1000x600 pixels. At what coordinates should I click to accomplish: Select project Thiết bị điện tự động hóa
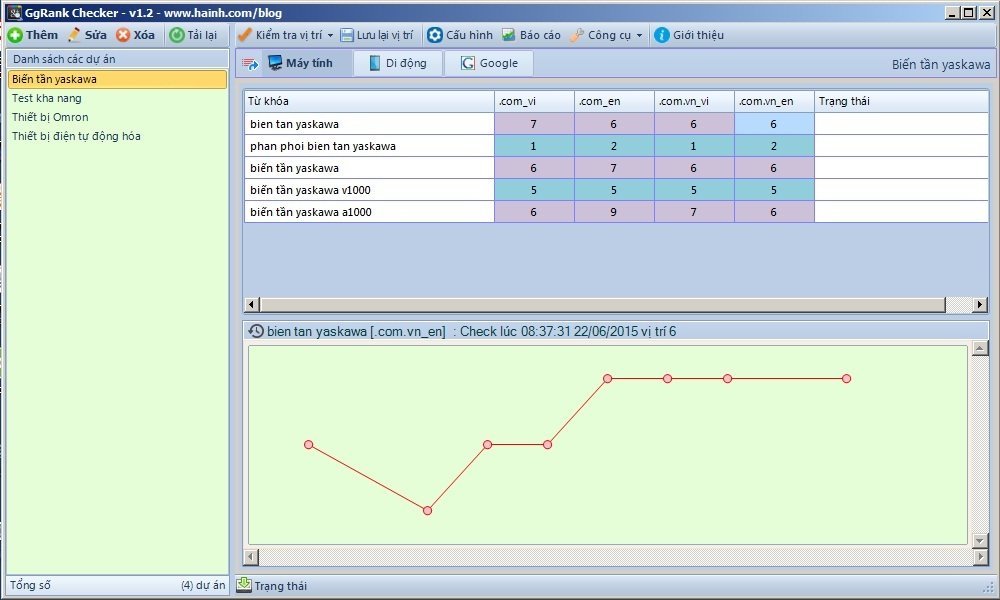coord(117,136)
